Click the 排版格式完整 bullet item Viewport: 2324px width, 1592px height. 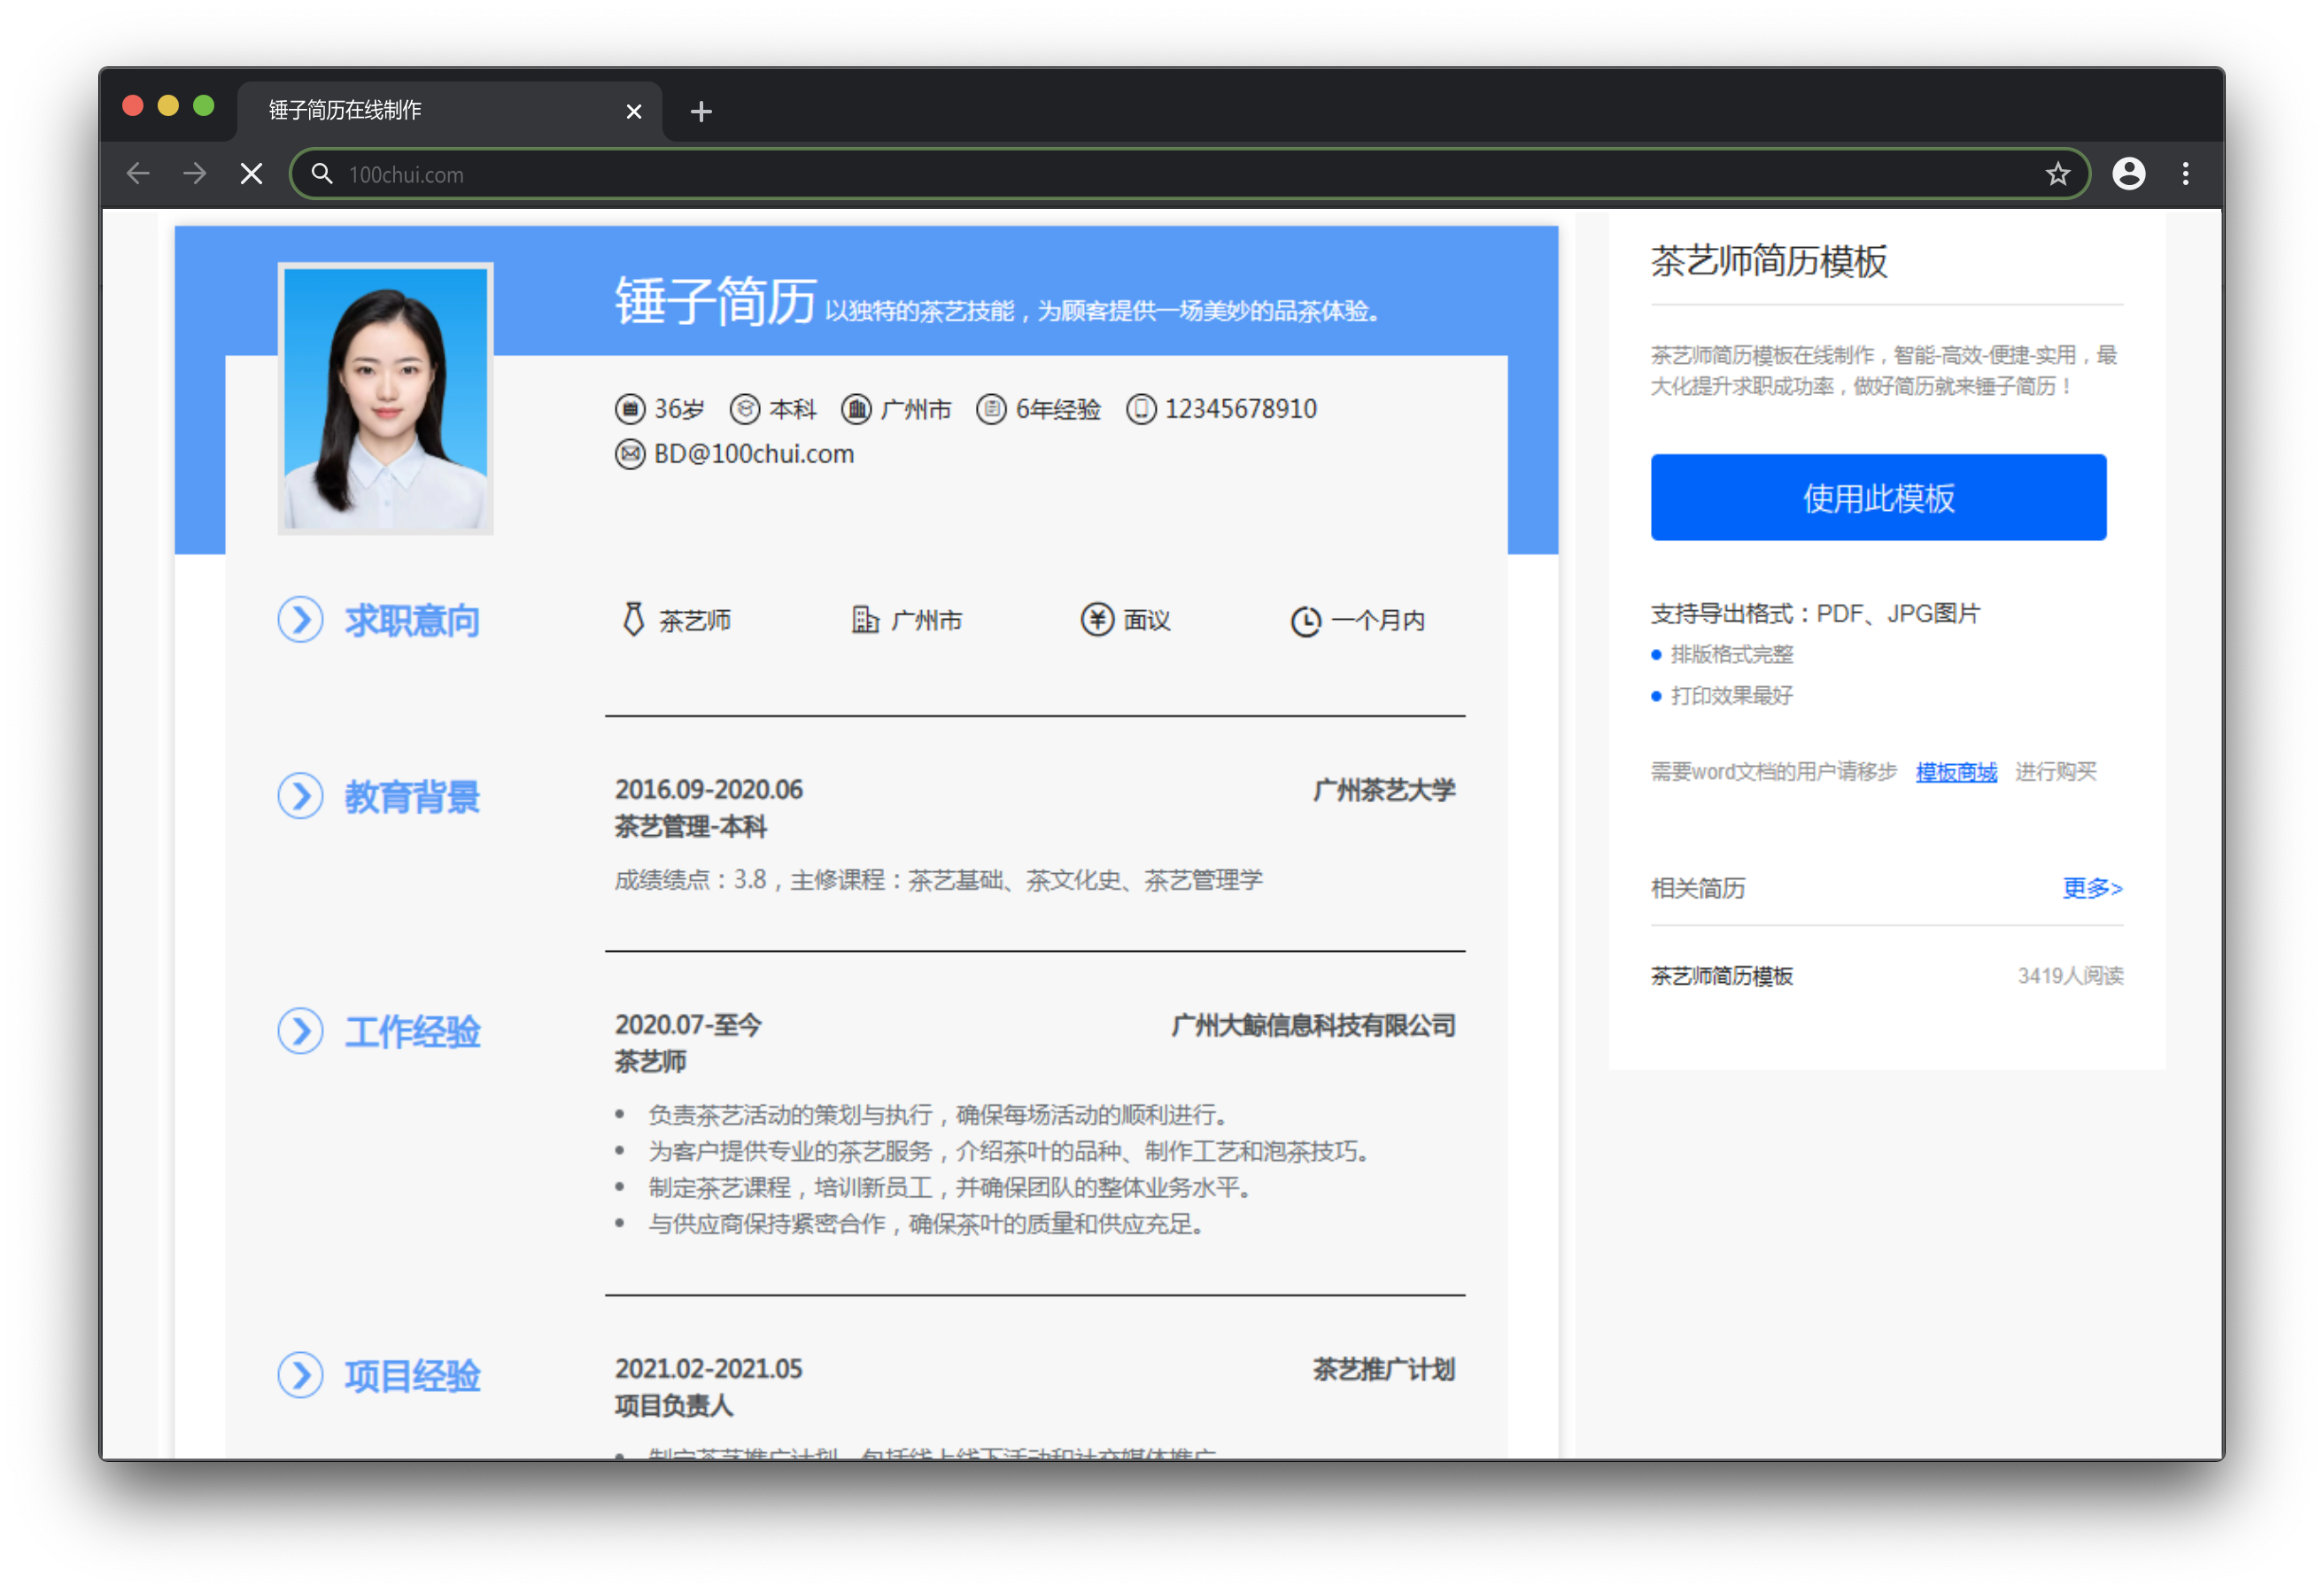1731,655
